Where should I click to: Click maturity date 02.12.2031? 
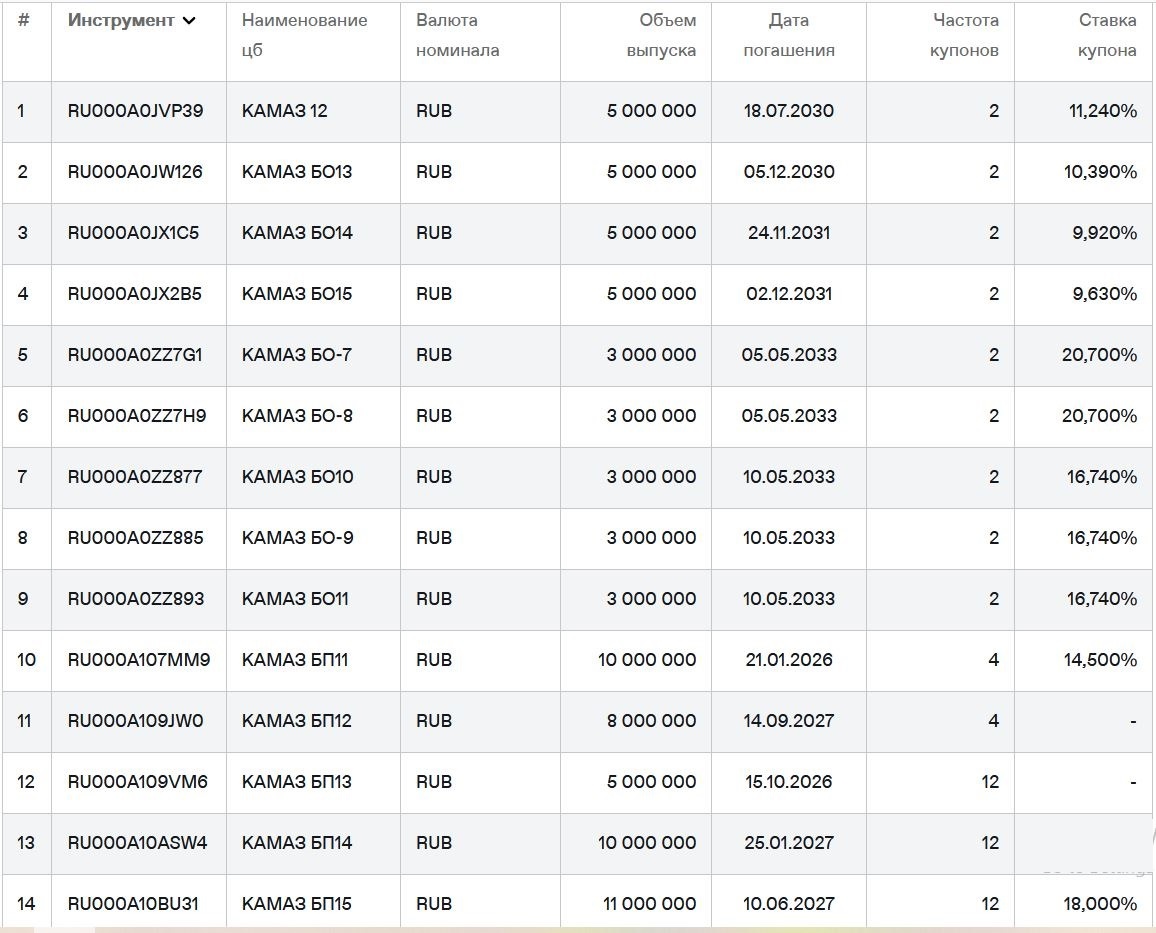pos(789,295)
